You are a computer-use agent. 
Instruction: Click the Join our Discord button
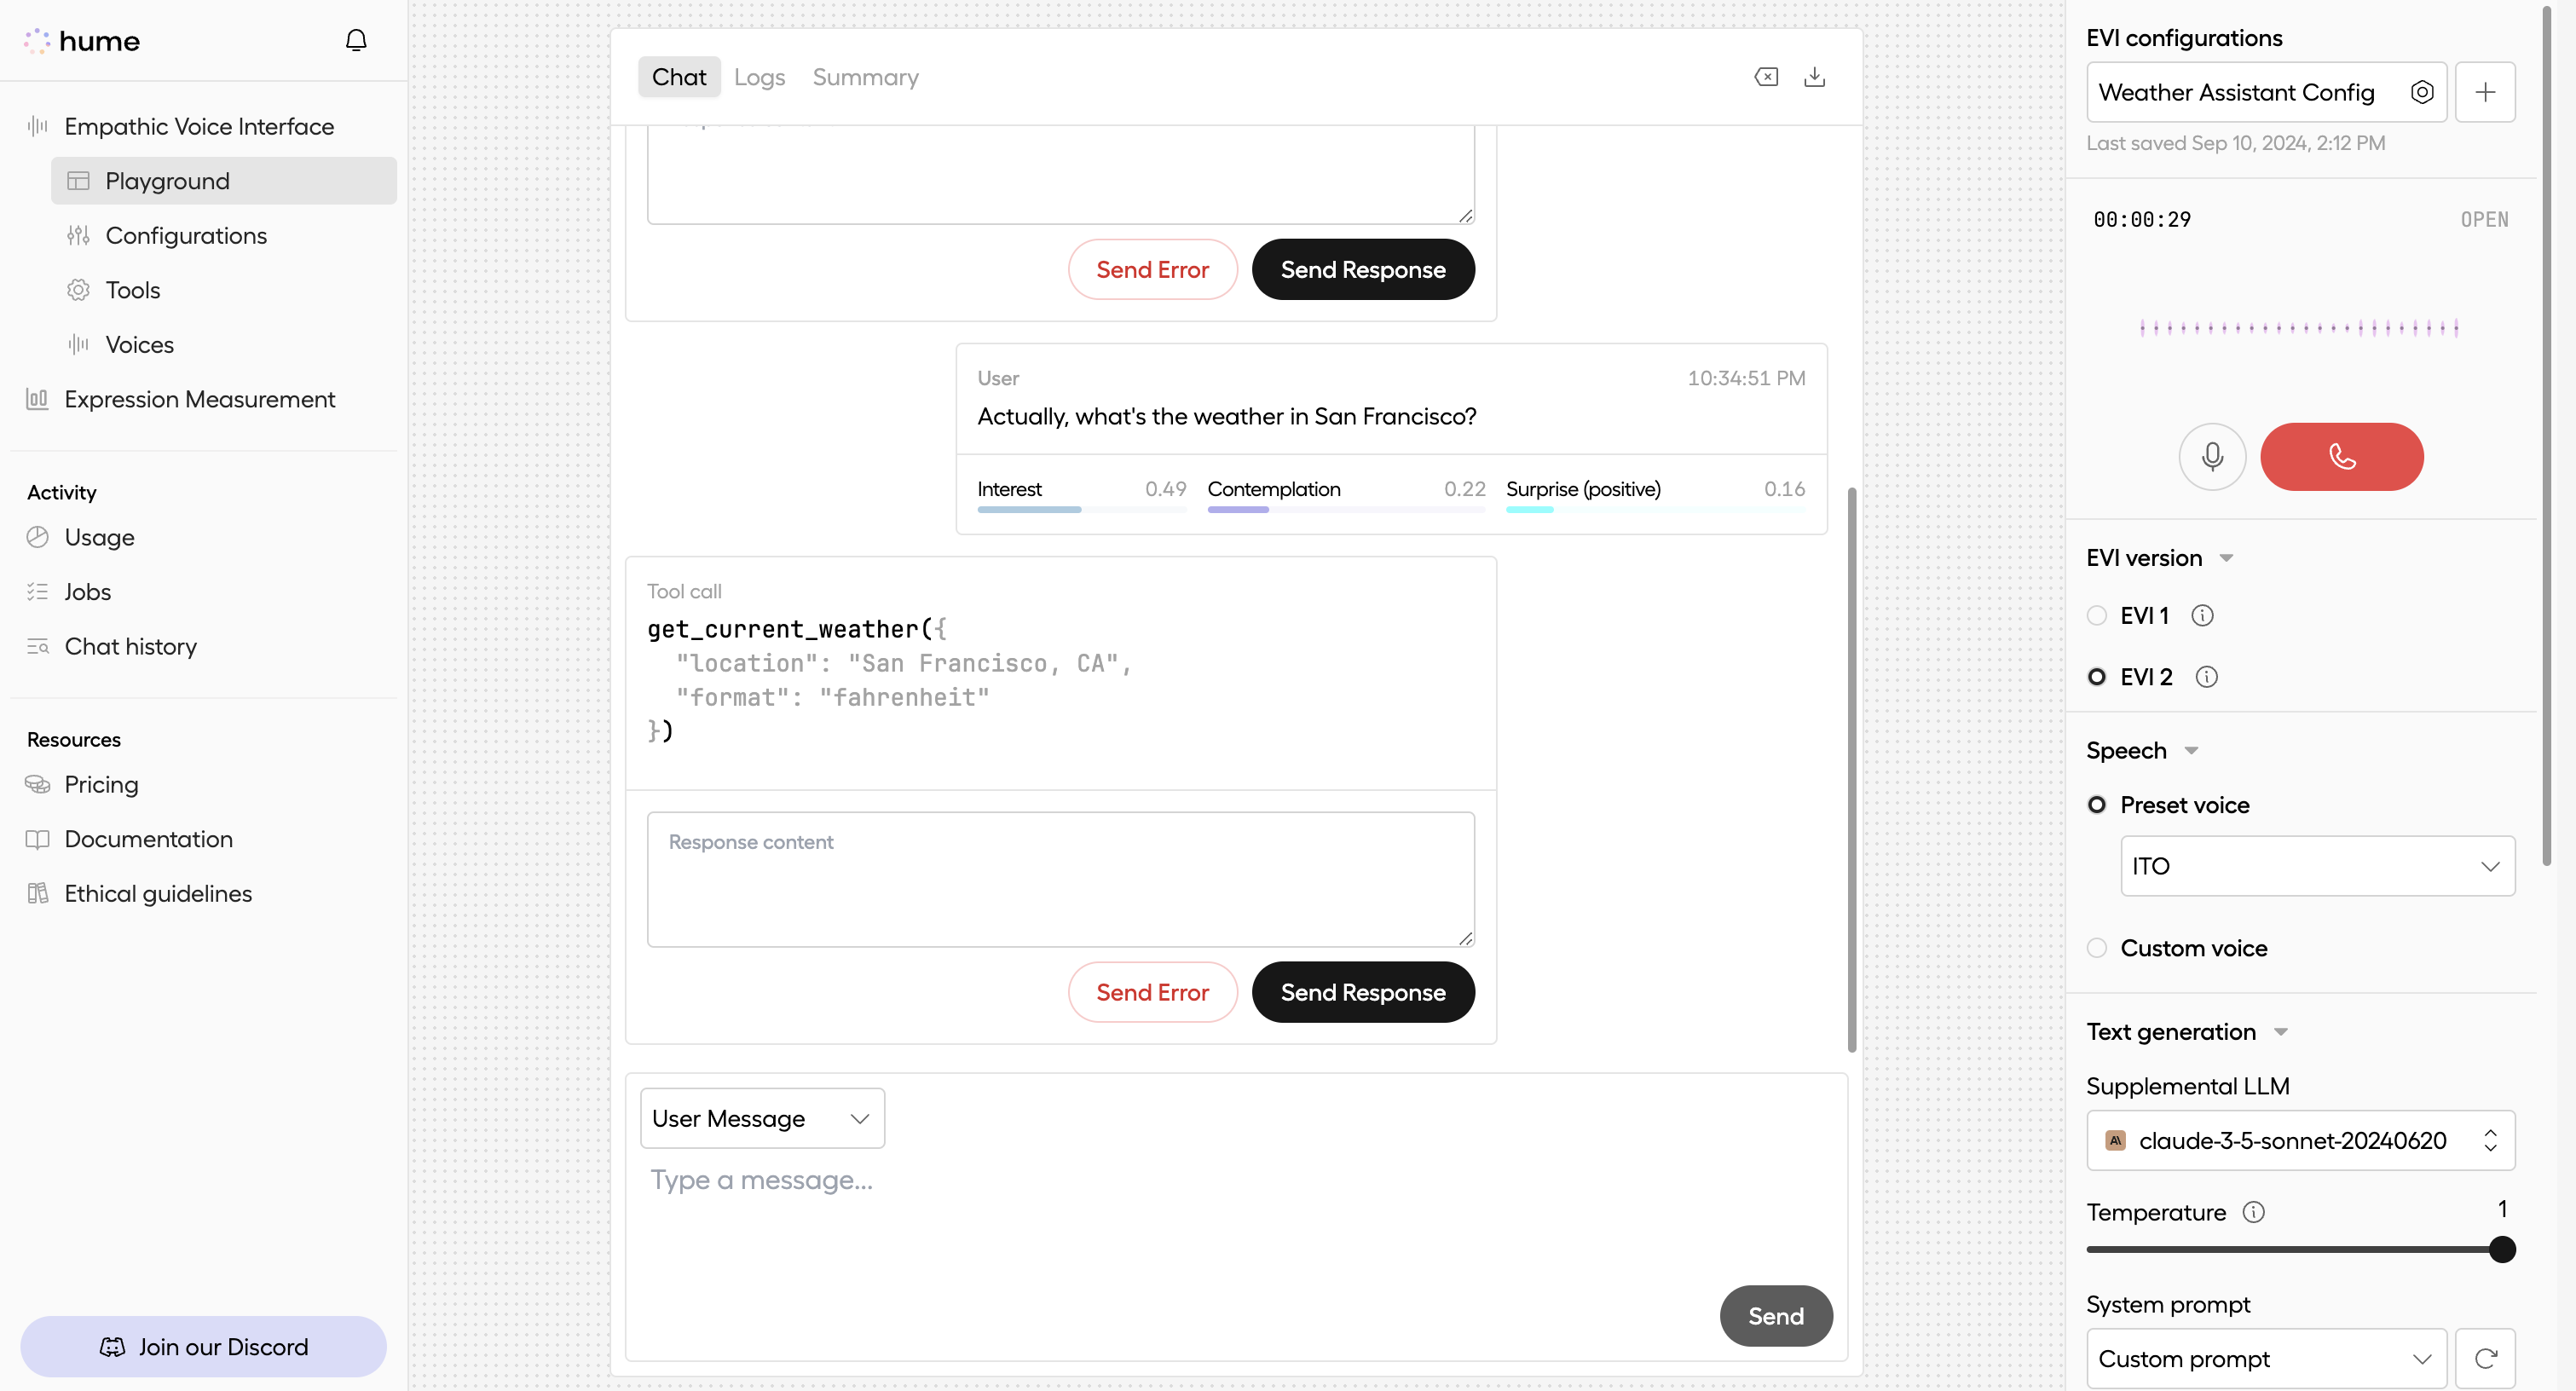pos(203,1346)
